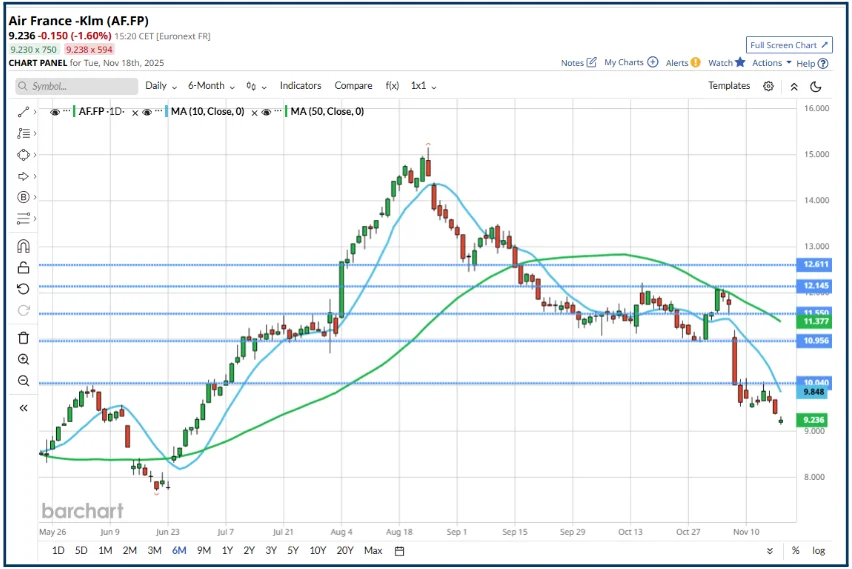Image resolution: width=852 pixels, height=569 pixels.
Task: Toggle the magnet snap tool
Action: tap(23, 246)
